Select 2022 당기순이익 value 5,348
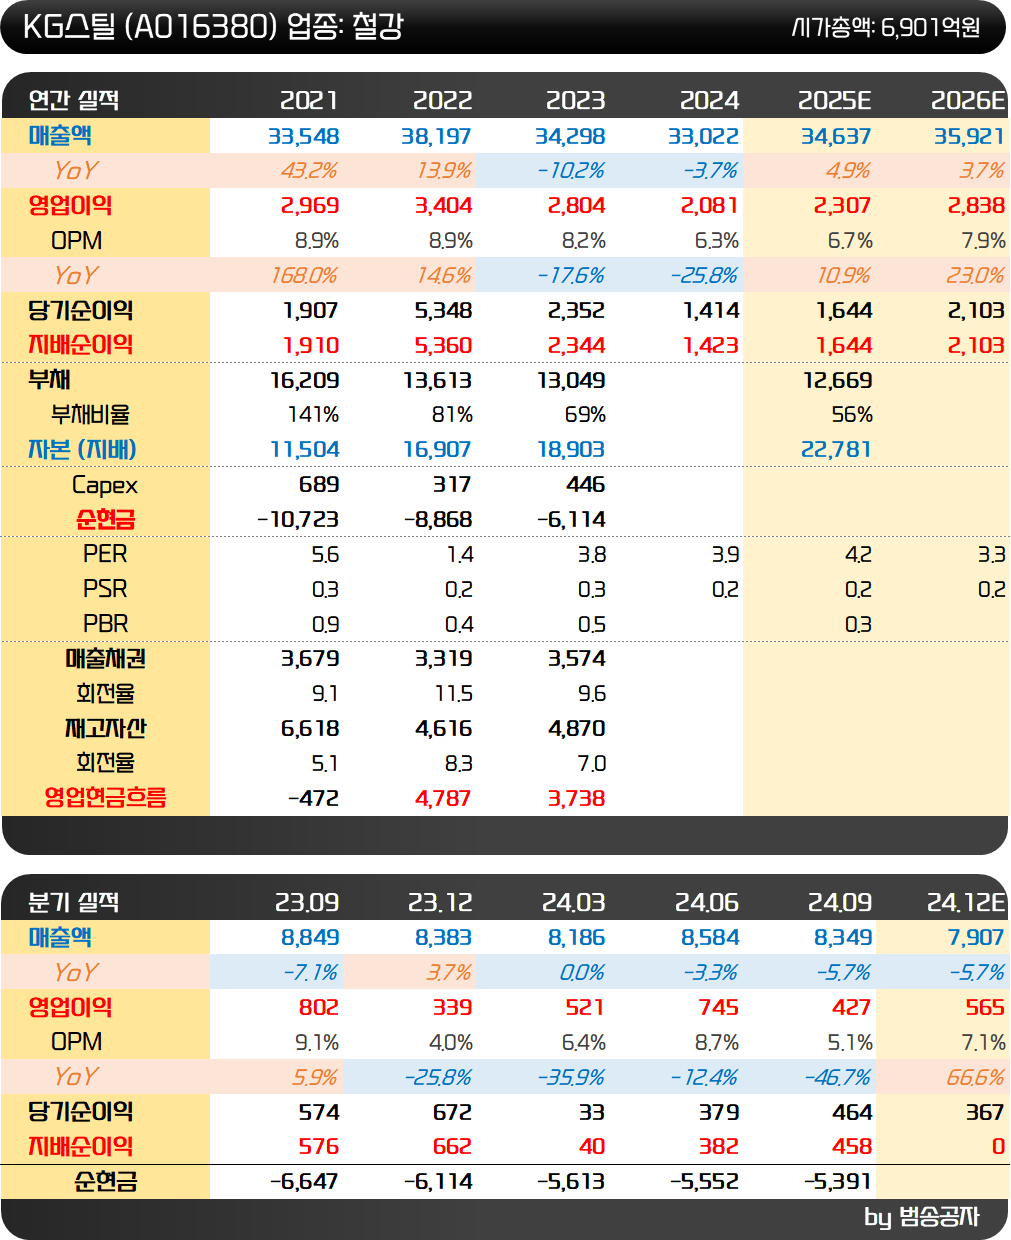 pos(443,311)
